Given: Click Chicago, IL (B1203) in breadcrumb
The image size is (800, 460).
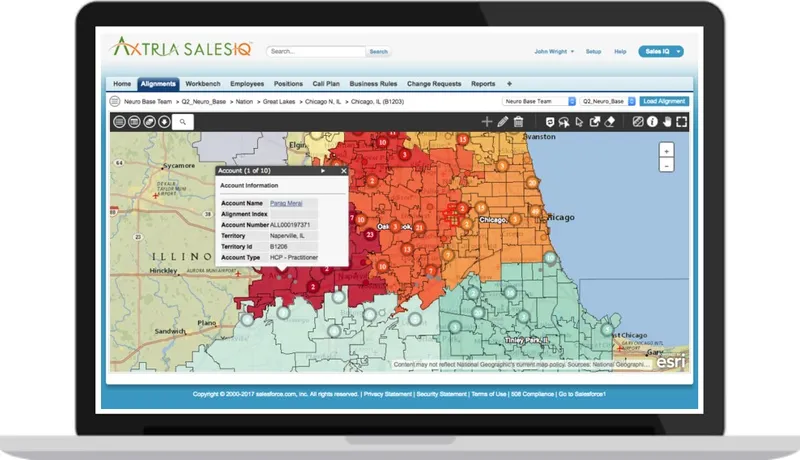Looking at the screenshot, I should (378, 101).
